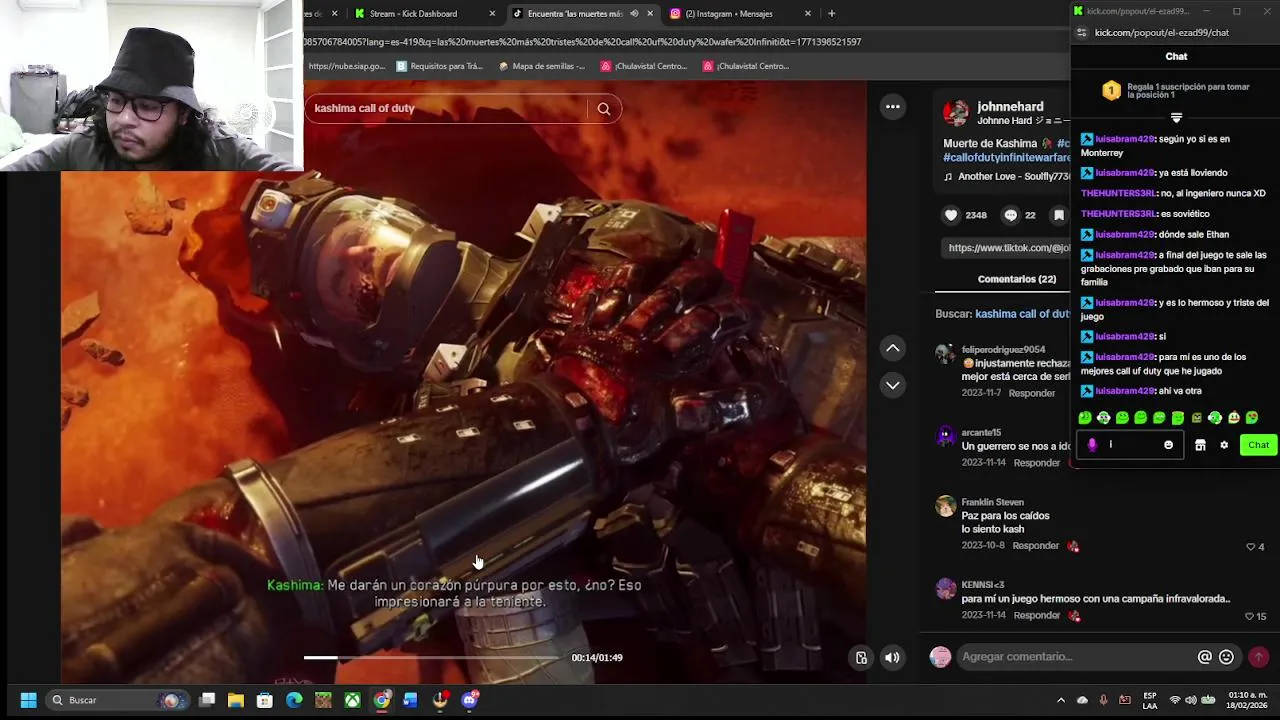Open Kick chat emote picker smiley
Viewport: 1280px width, 720px height.
pos(1168,445)
